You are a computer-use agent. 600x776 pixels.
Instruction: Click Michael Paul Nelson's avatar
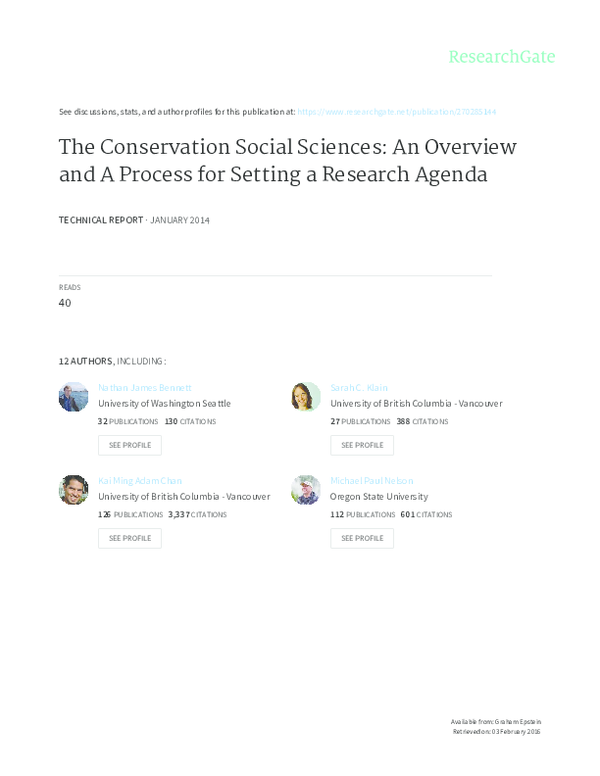pyautogui.click(x=306, y=490)
